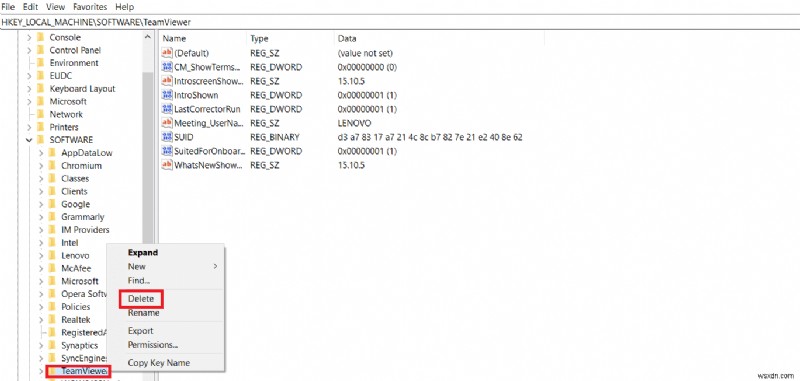Open the File menu
The width and height of the screenshot is (800, 381).
pos(8,7)
